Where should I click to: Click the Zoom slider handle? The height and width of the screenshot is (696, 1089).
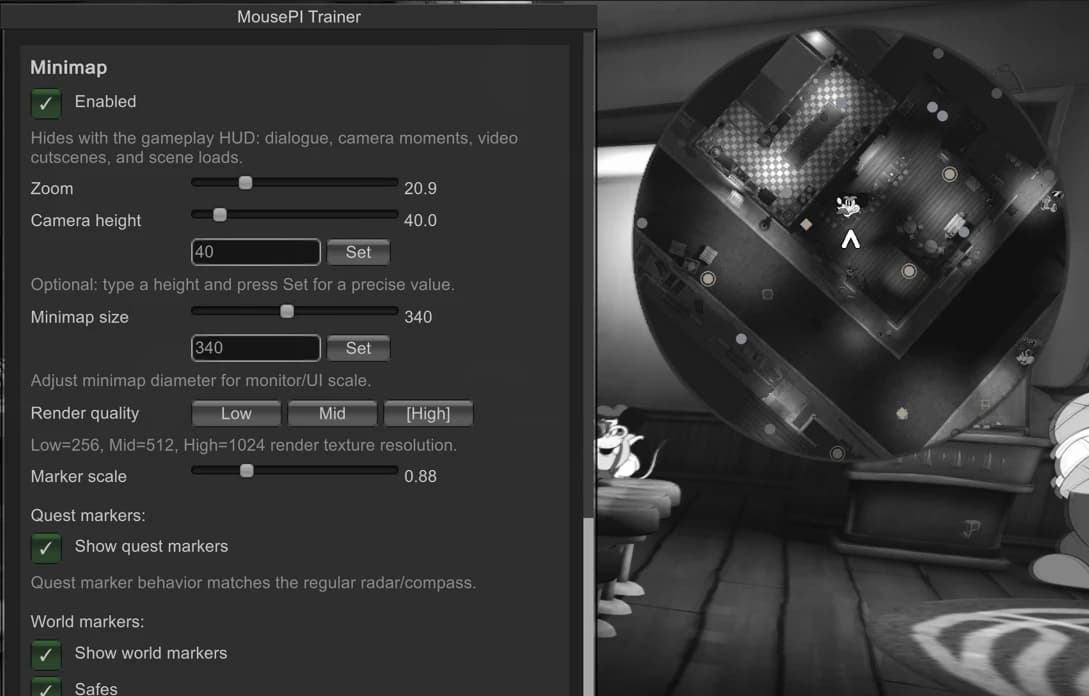point(245,183)
